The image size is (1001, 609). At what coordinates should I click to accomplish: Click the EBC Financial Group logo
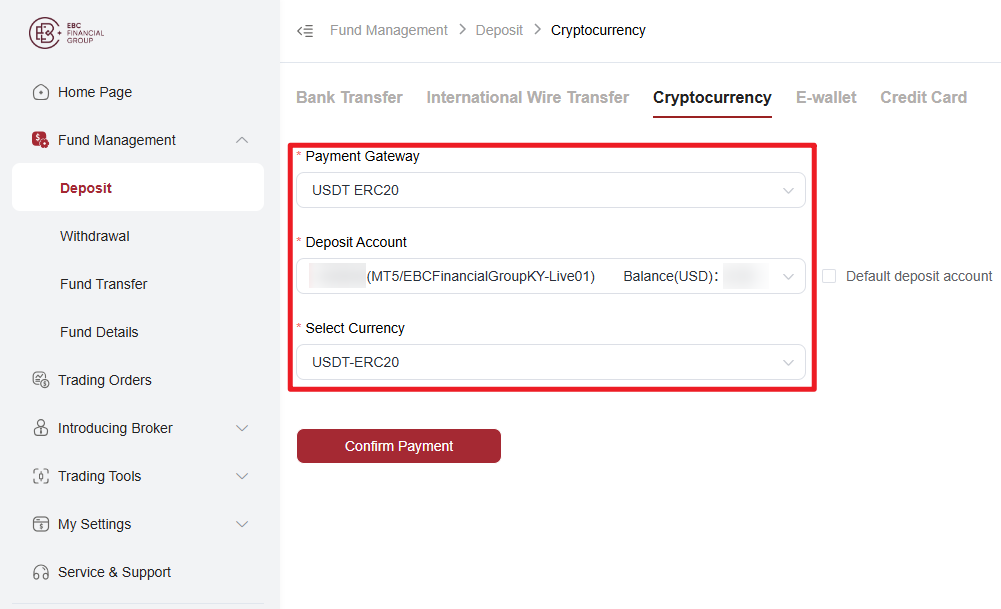tap(66, 33)
